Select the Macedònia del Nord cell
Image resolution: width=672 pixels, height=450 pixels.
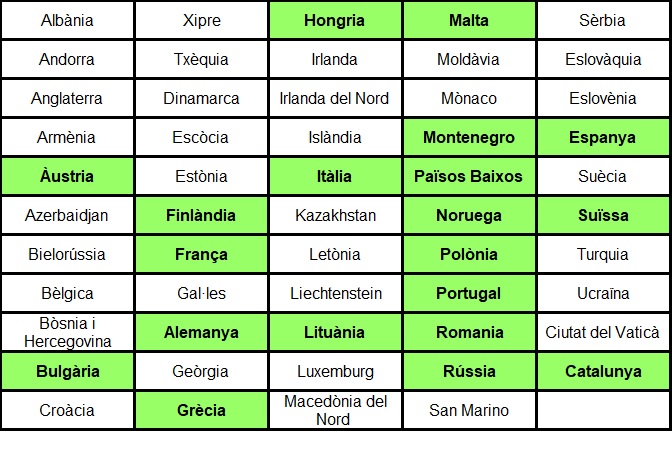click(x=335, y=410)
